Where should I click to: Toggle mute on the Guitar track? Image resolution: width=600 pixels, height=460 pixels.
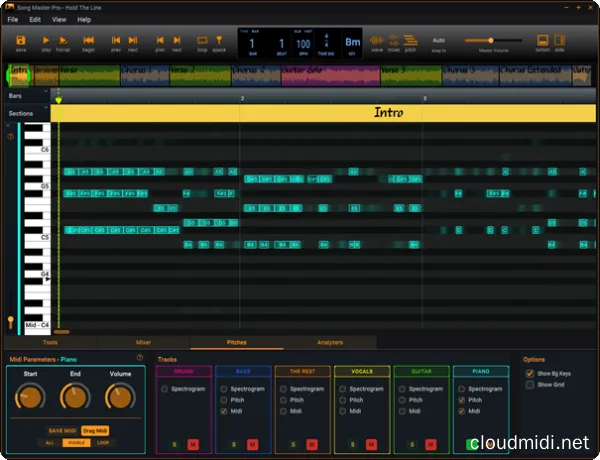tap(430, 444)
